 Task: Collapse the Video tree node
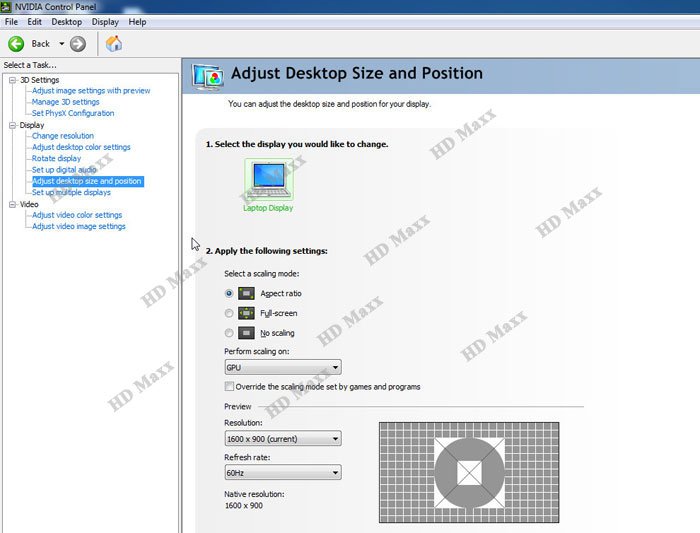(x=13, y=204)
